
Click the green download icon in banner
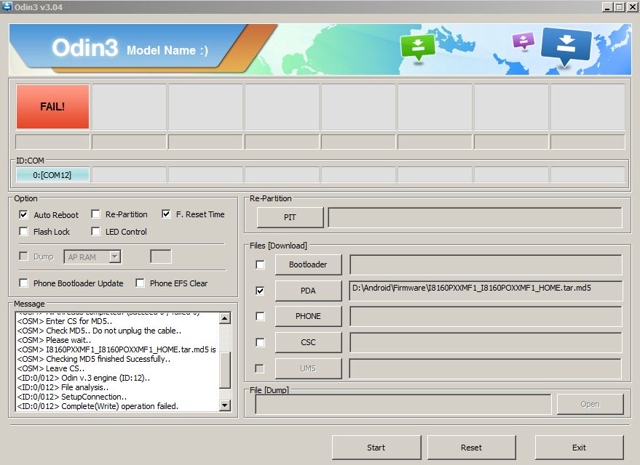tap(417, 47)
